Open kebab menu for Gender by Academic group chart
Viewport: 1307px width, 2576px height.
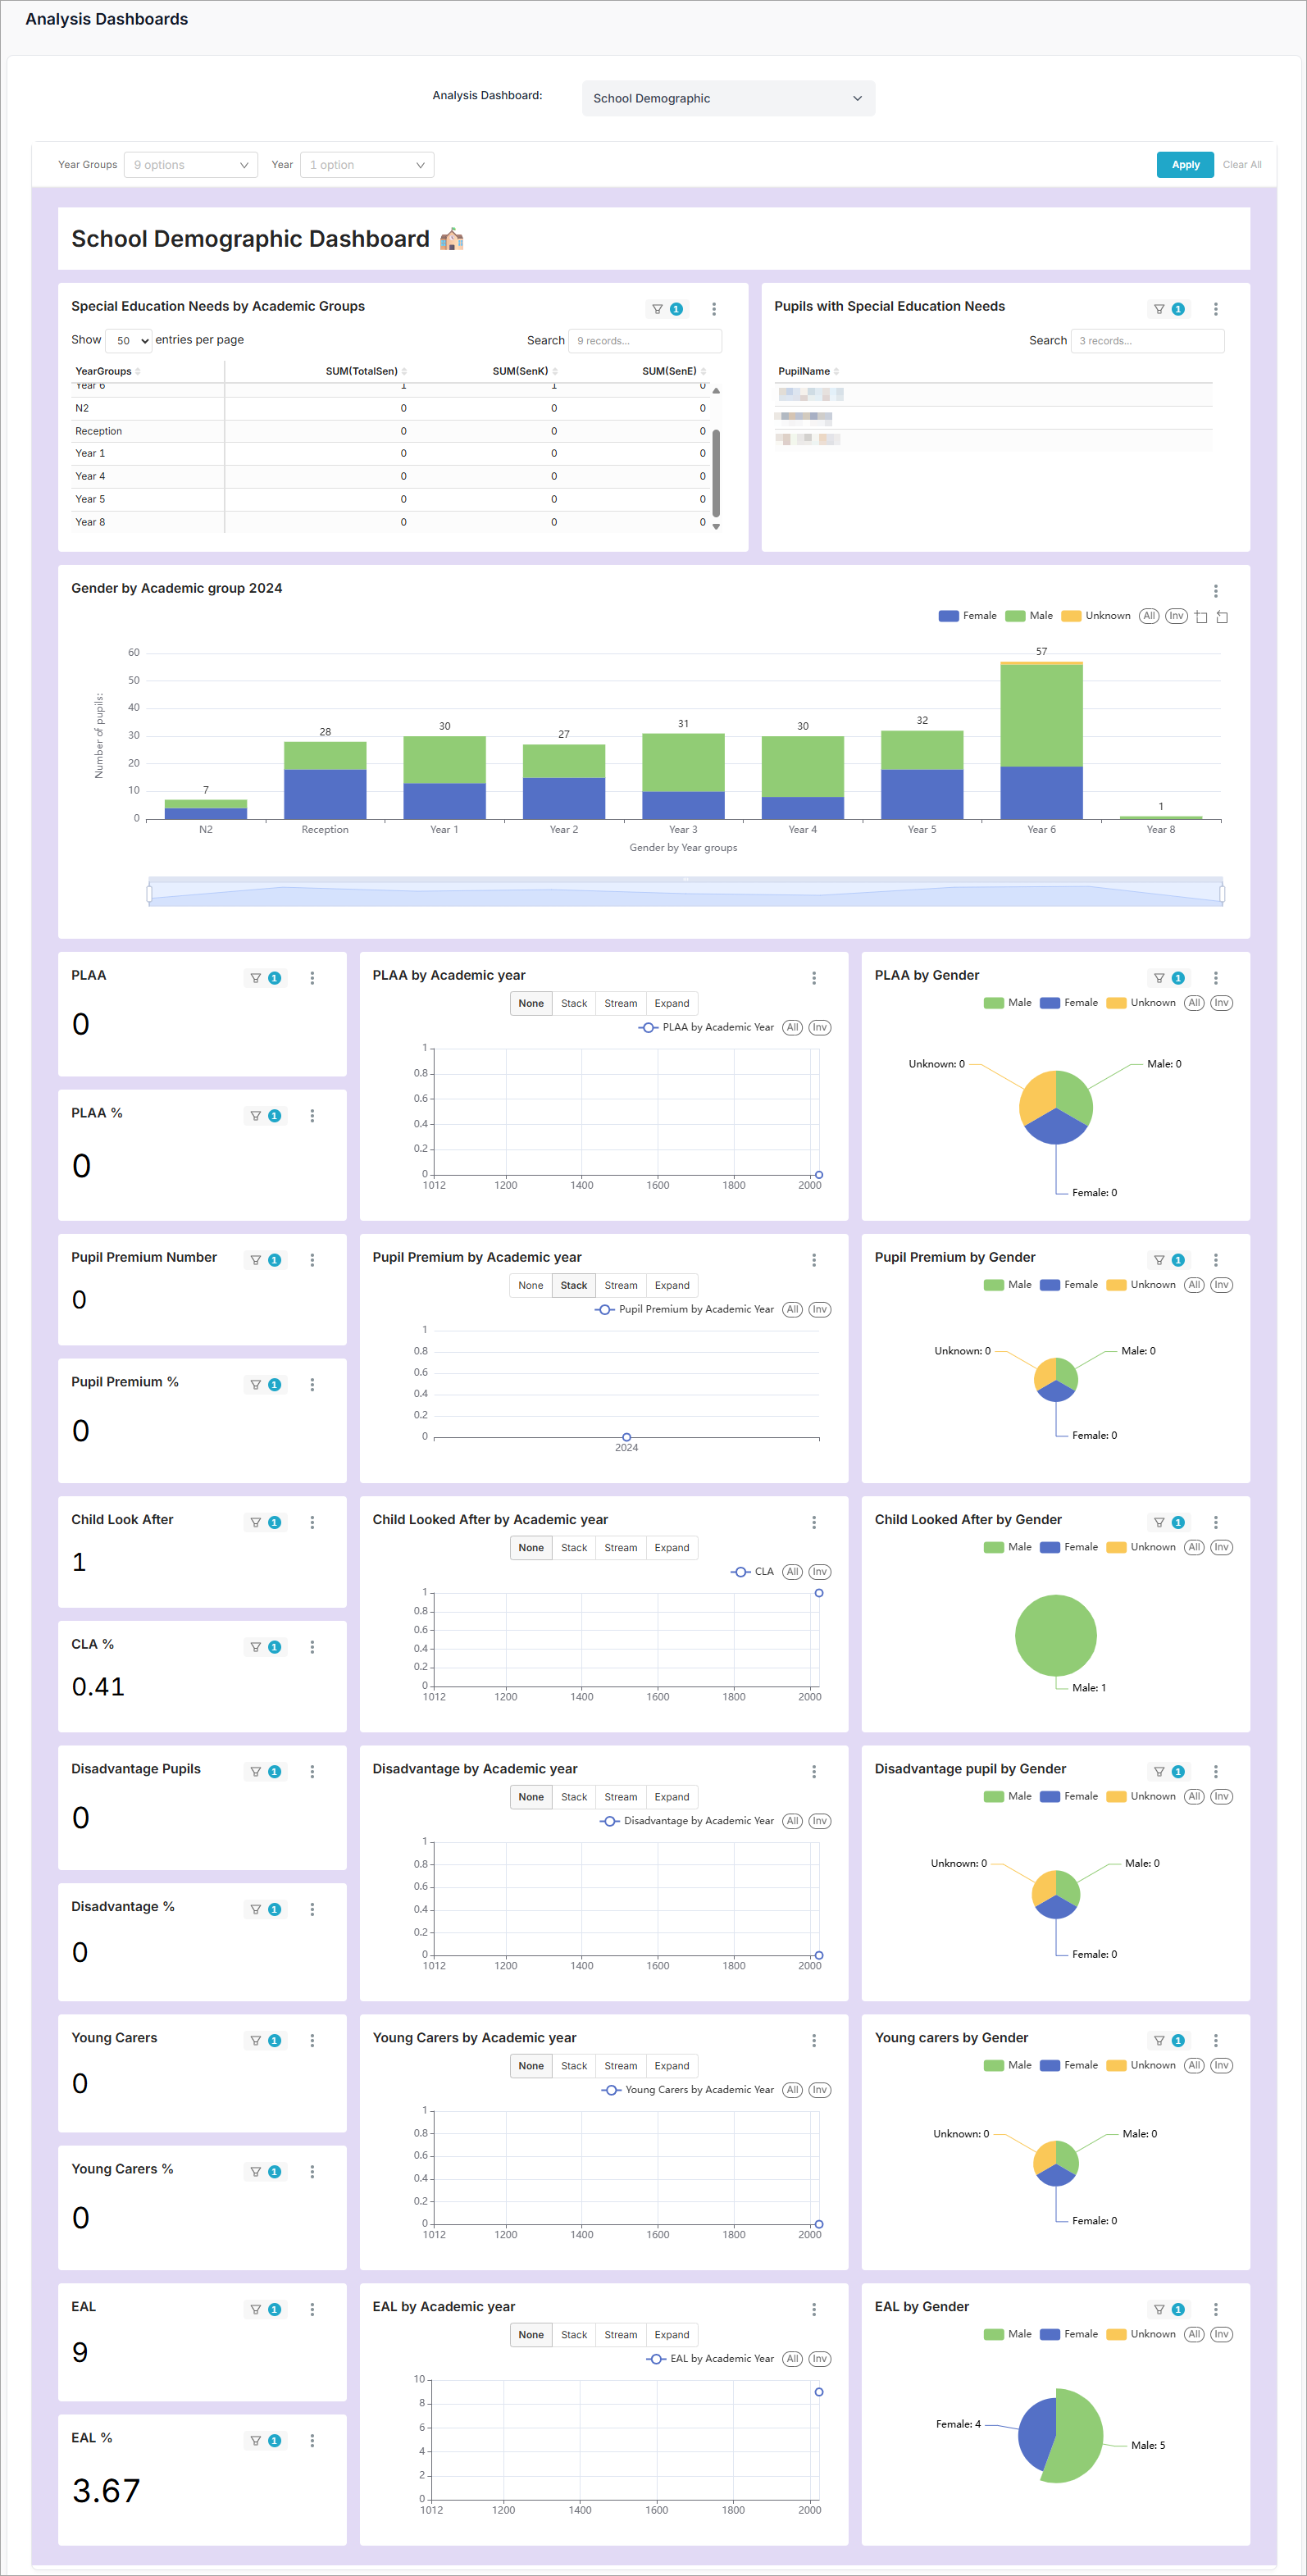1215,591
